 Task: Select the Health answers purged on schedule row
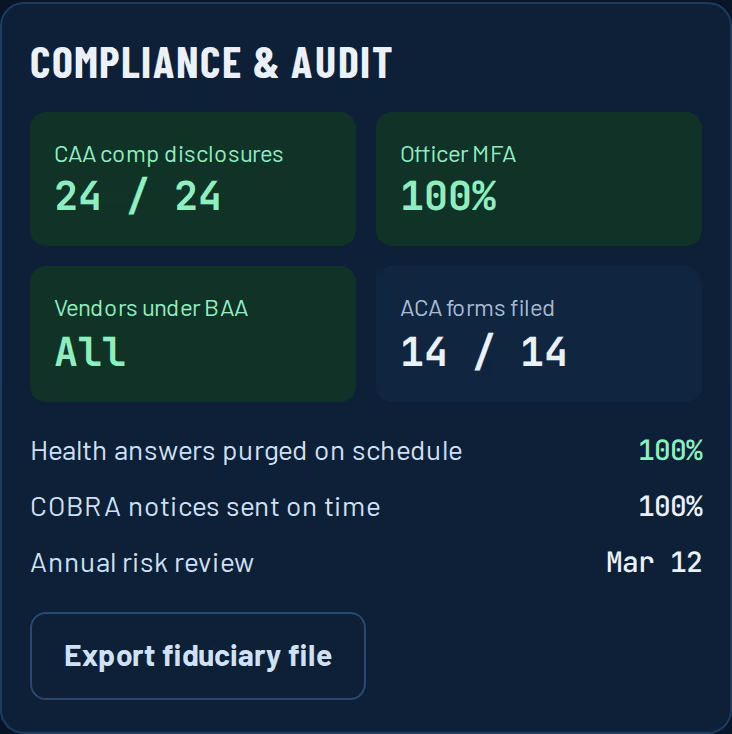(366, 451)
